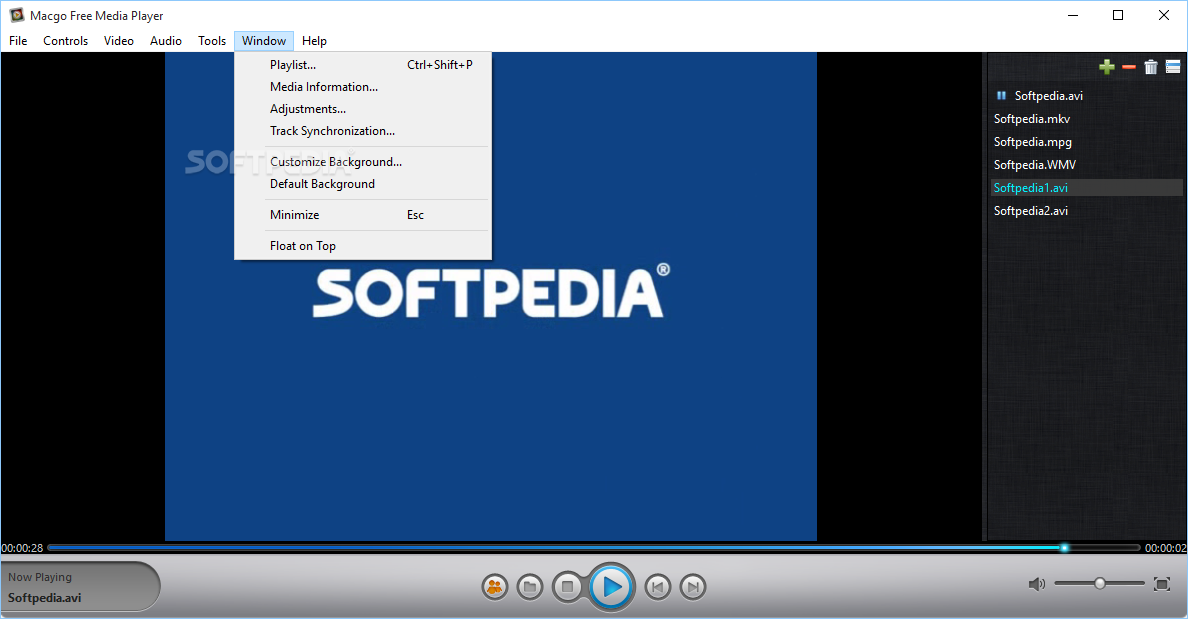Click the elapsed time 00:00:28 label
The image size is (1188, 619).
point(22,548)
